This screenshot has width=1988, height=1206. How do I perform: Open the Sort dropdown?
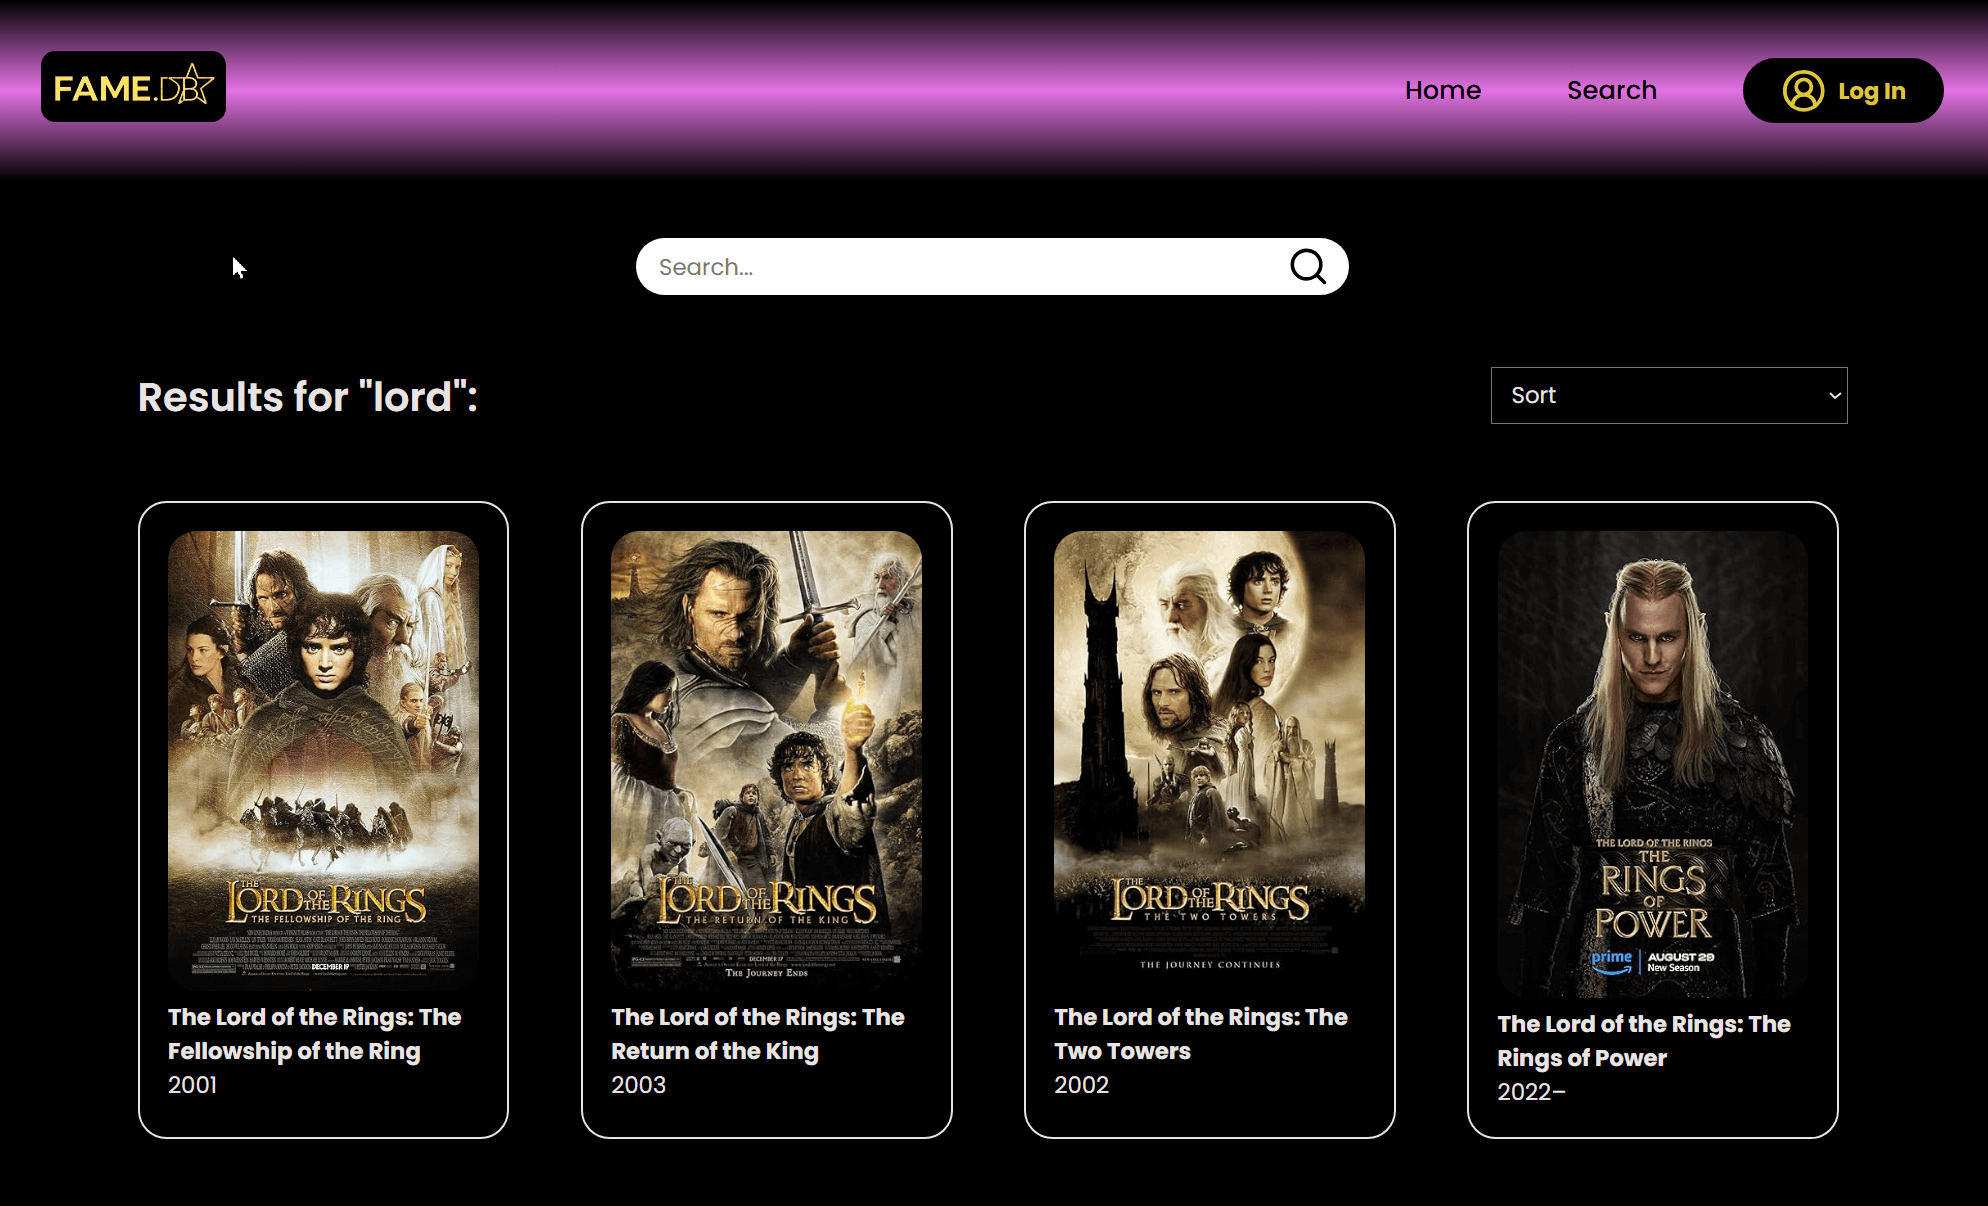click(1669, 395)
